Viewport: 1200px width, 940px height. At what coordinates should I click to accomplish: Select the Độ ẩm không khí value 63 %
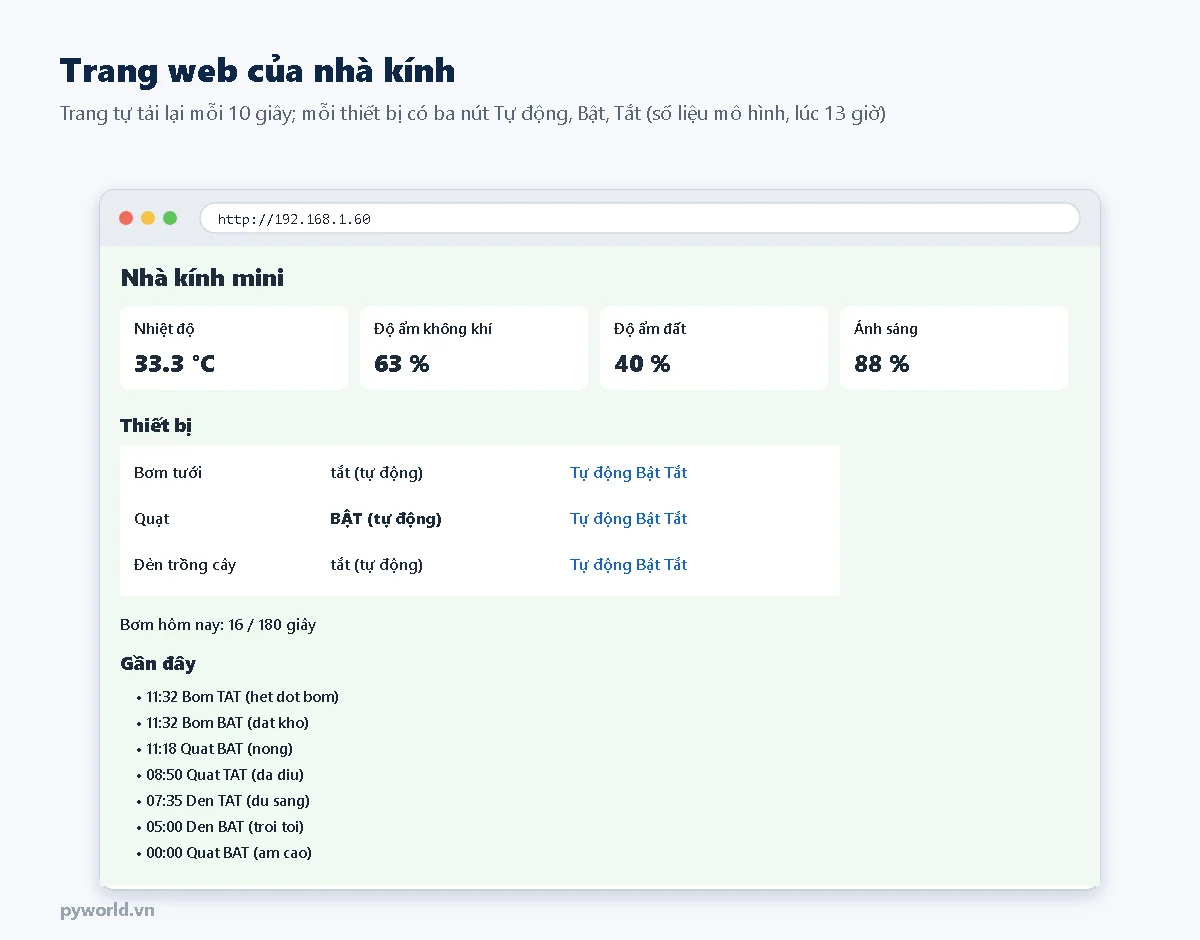click(401, 364)
